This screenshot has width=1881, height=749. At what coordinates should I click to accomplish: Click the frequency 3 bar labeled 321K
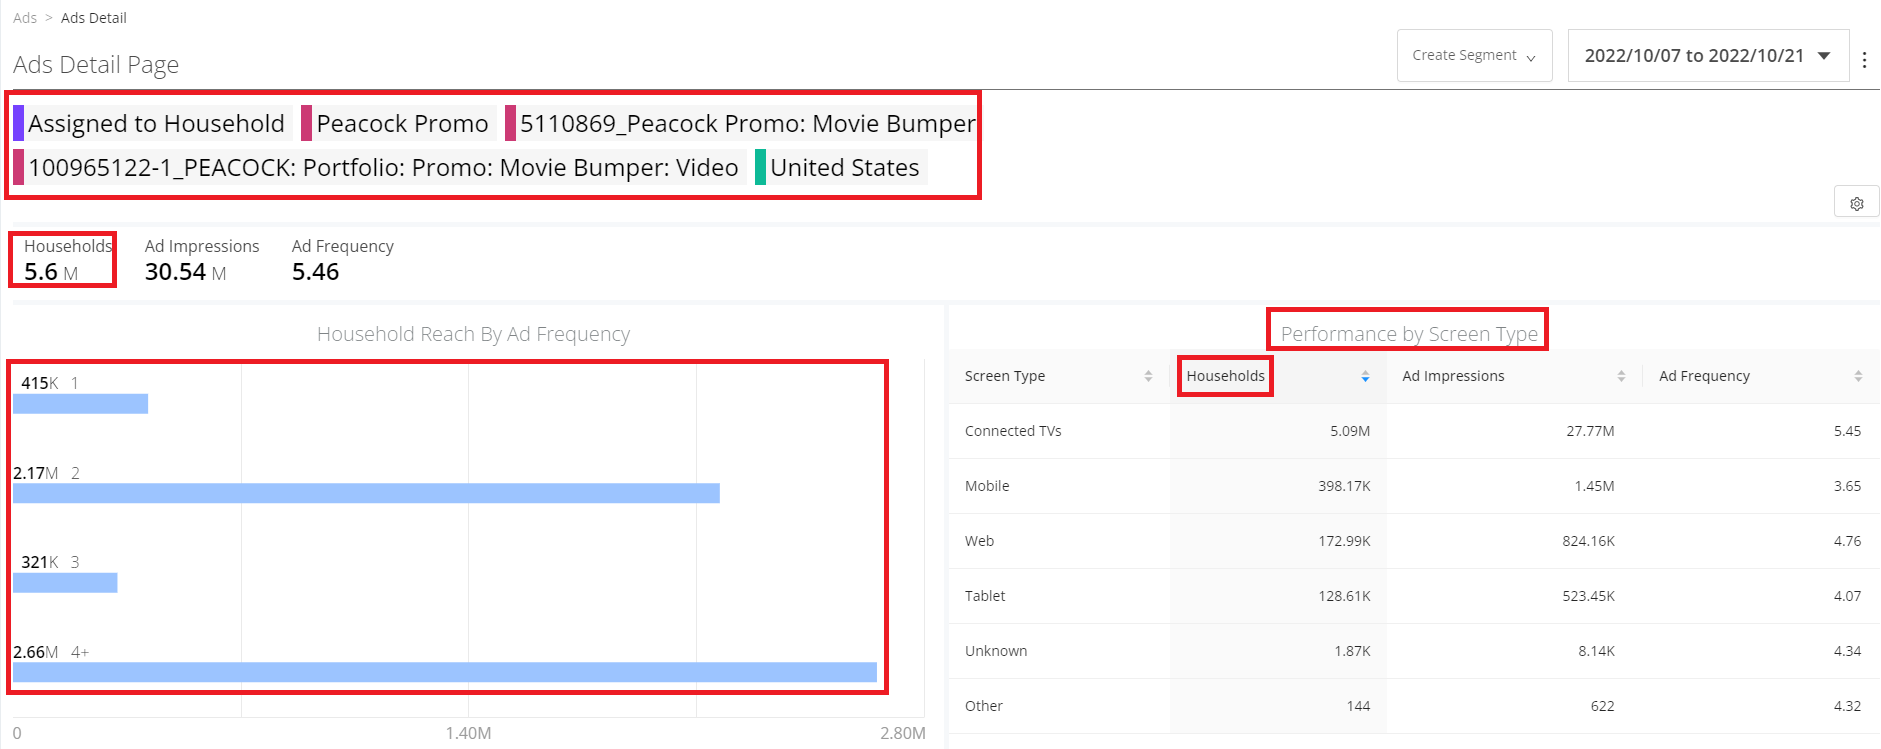[x=65, y=582]
